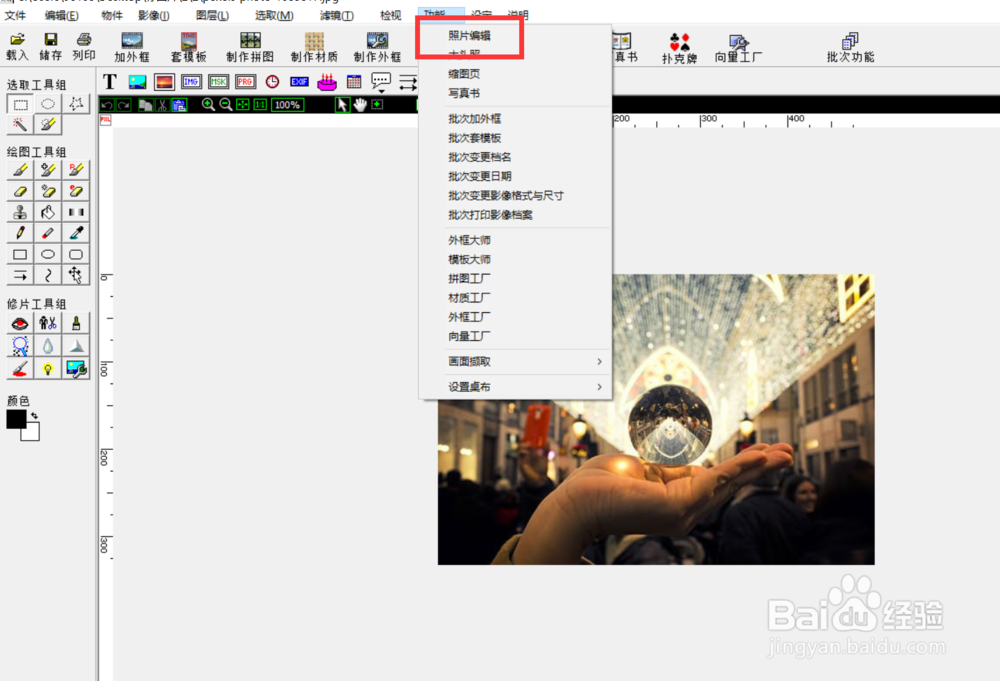Image resolution: width=1000 pixels, height=681 pixels.
Task: Click the 100% zoom level box
Action: click(x=288, y=105)
